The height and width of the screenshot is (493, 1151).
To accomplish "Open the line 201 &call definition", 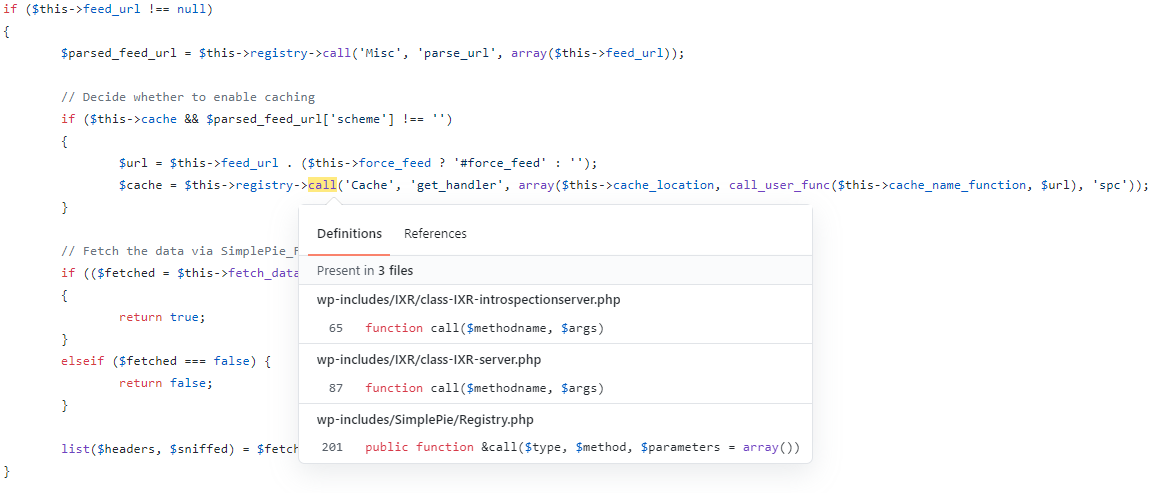I will coord(582,447).
